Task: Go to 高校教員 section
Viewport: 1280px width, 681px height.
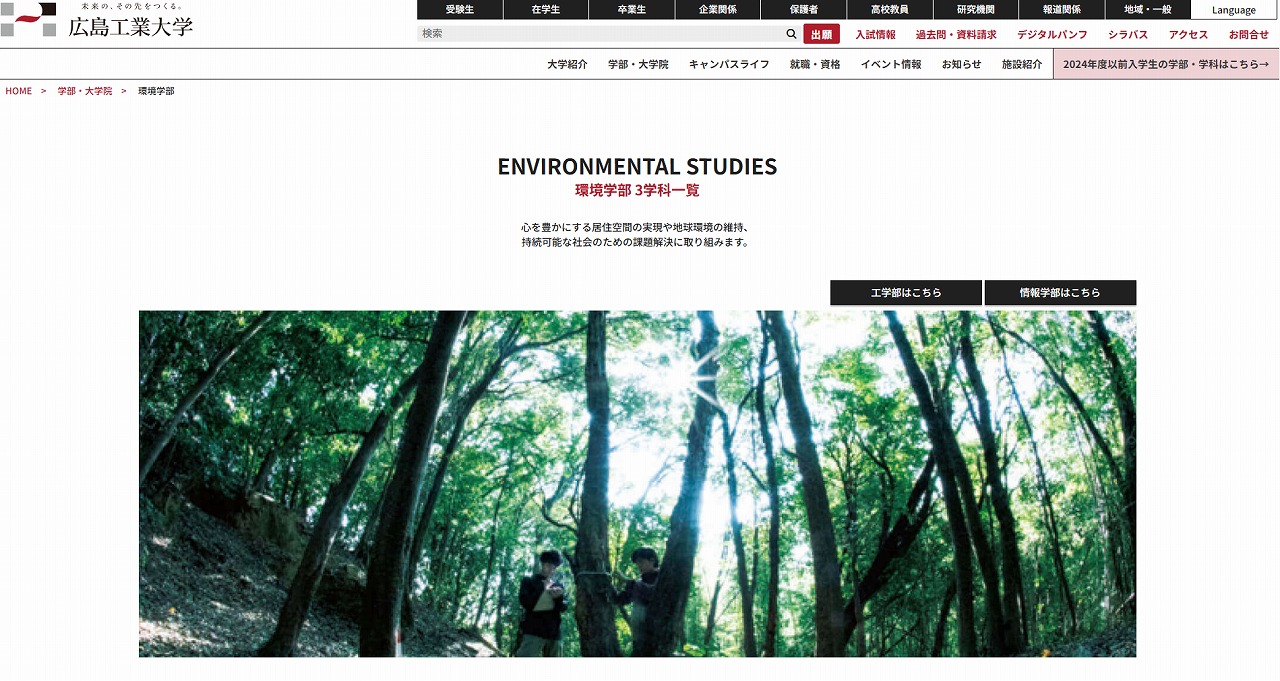Action: point(889,10)
